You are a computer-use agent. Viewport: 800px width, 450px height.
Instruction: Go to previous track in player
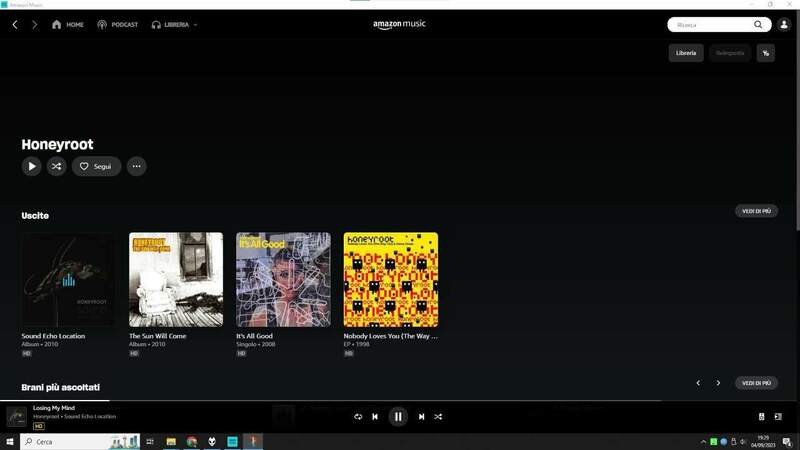[375, 417]
